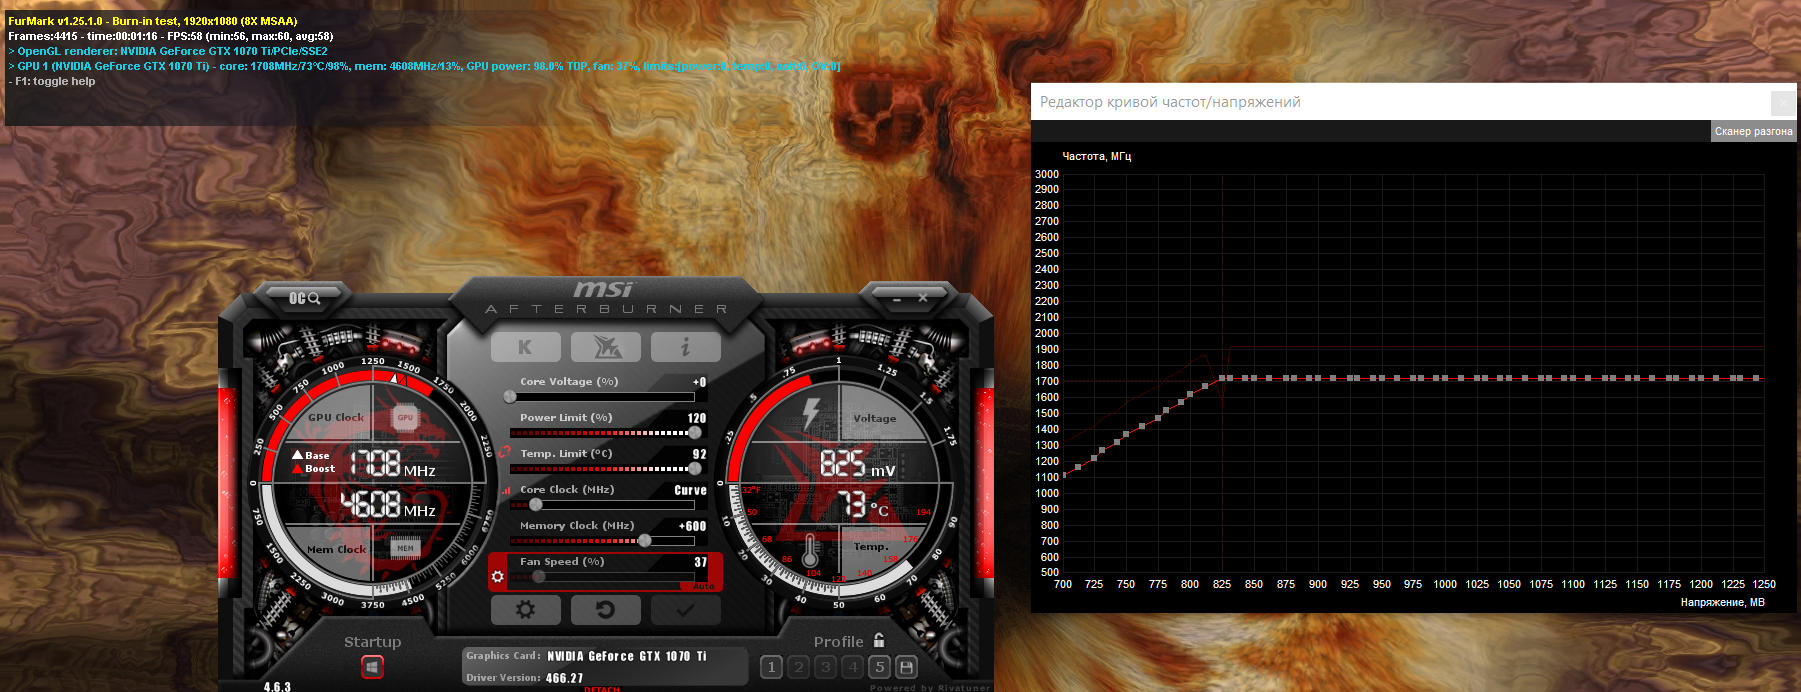Click the 825 mV voltage readout
Viewport: 1801px width, 692px height.
(857, 463)
